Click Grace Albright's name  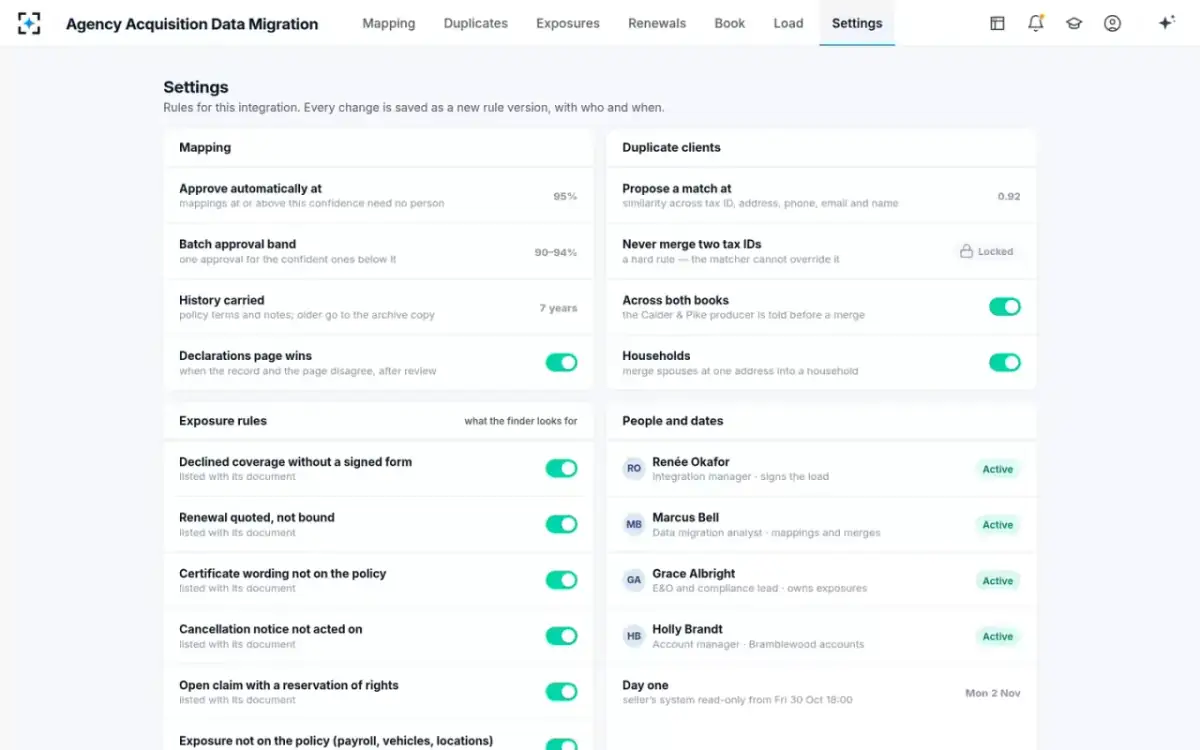coord(694,574)
